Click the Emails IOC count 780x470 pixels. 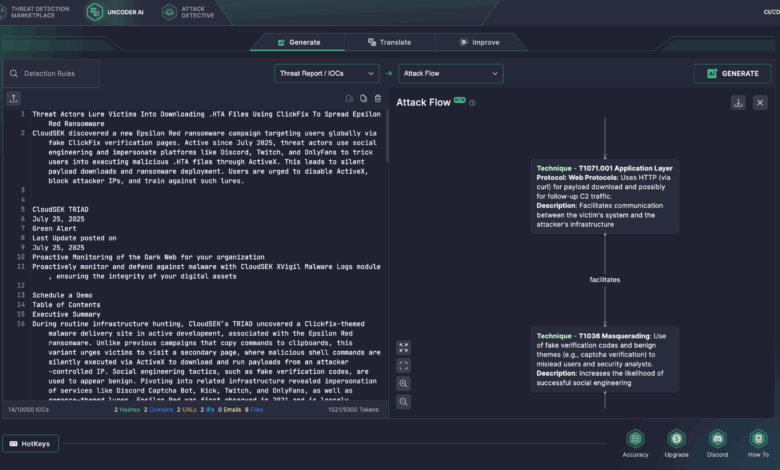coord(229,410)
